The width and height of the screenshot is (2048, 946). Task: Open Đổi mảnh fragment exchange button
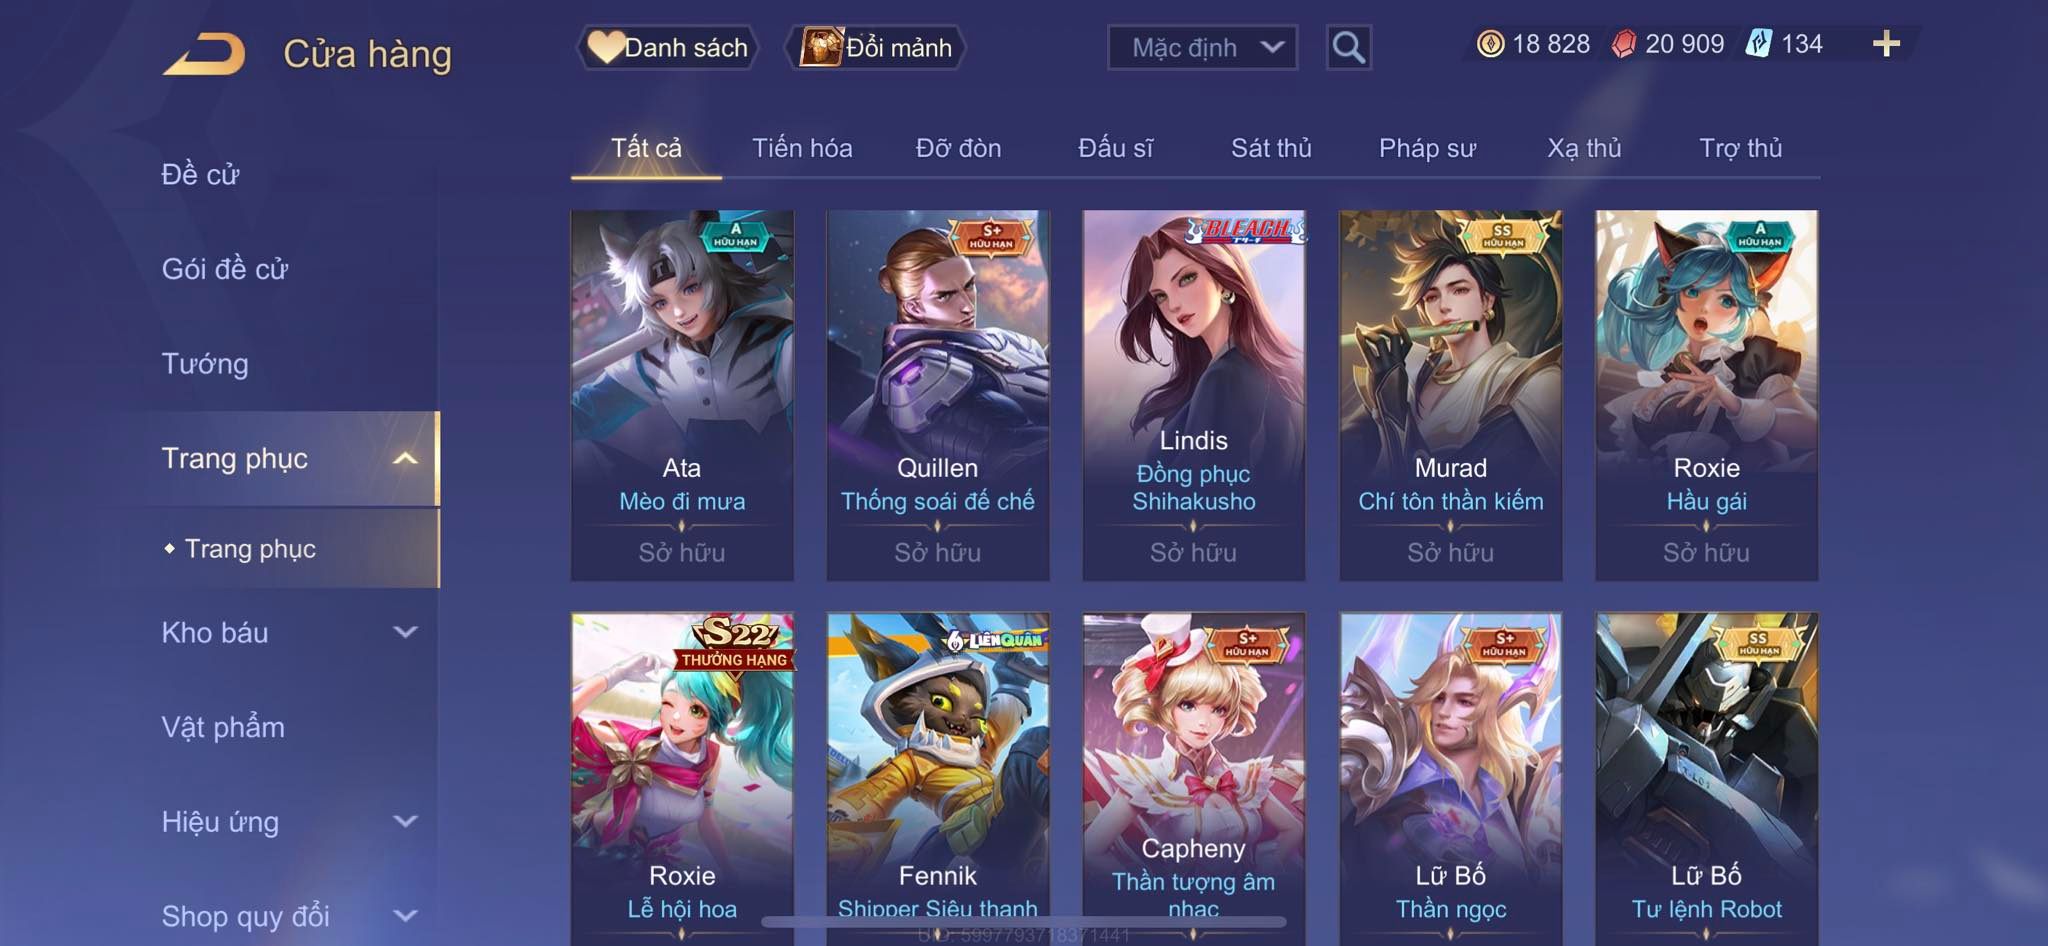pyautogui.click(x=877, y=47)
